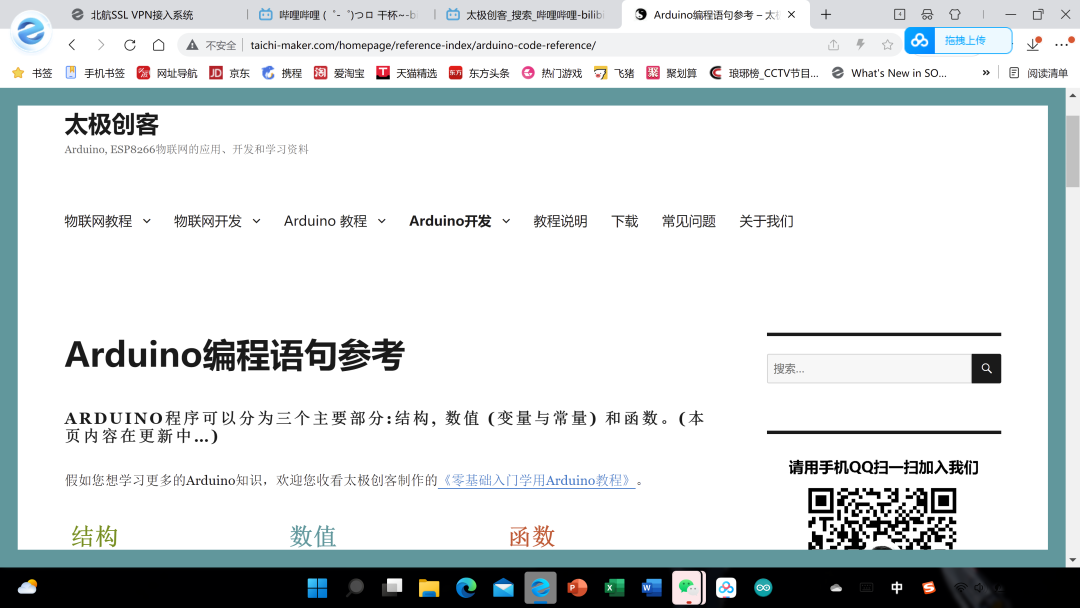Open Baidu Netdisk on the taskbar

726,587
